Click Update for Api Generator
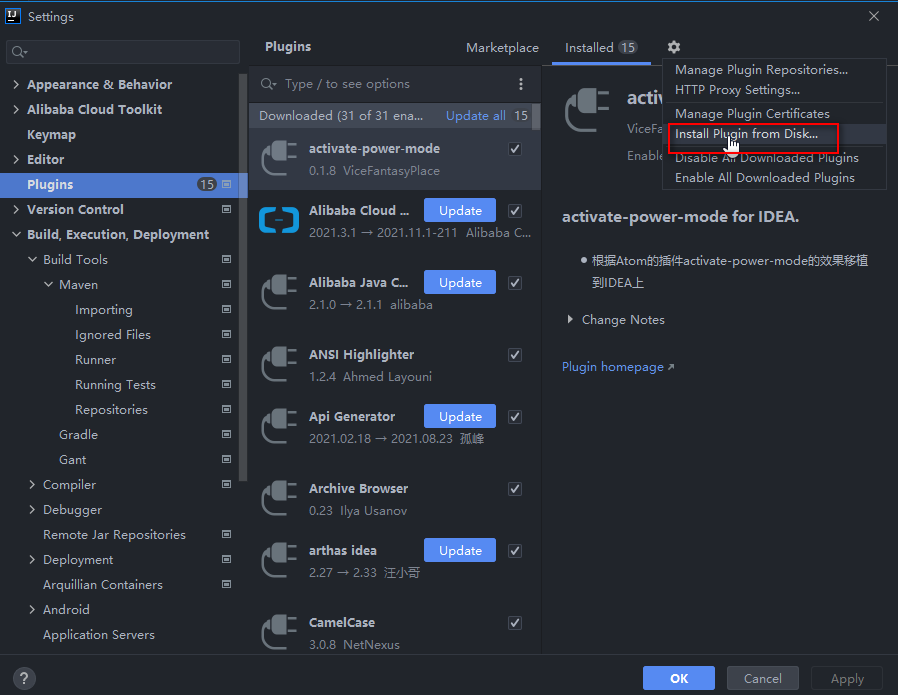The width and height of the screenshot is (898, 695). [460, 416]
